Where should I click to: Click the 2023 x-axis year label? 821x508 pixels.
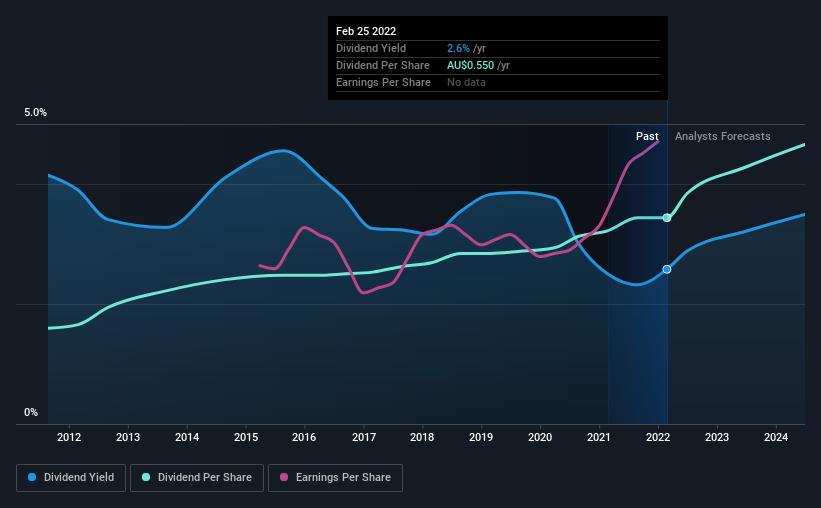(x=717, y=437)
